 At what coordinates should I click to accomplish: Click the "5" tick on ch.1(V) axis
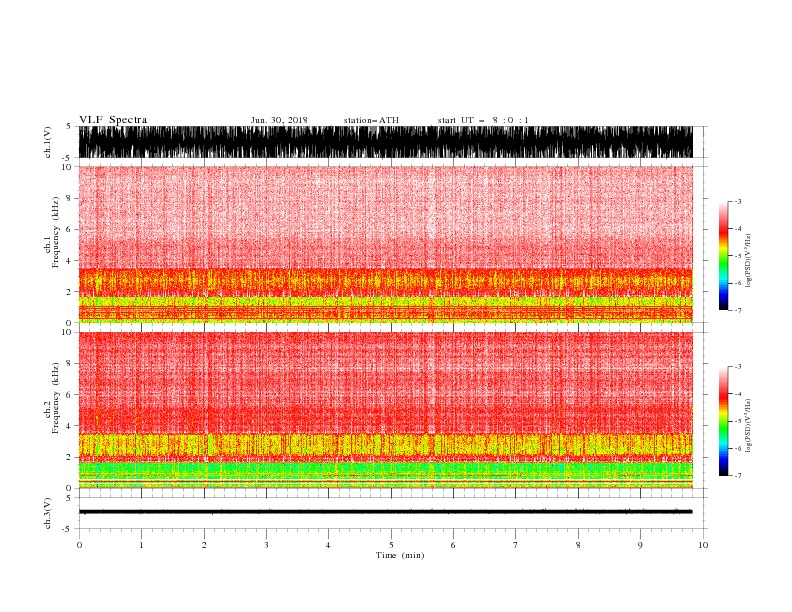(x=69, y=127)
